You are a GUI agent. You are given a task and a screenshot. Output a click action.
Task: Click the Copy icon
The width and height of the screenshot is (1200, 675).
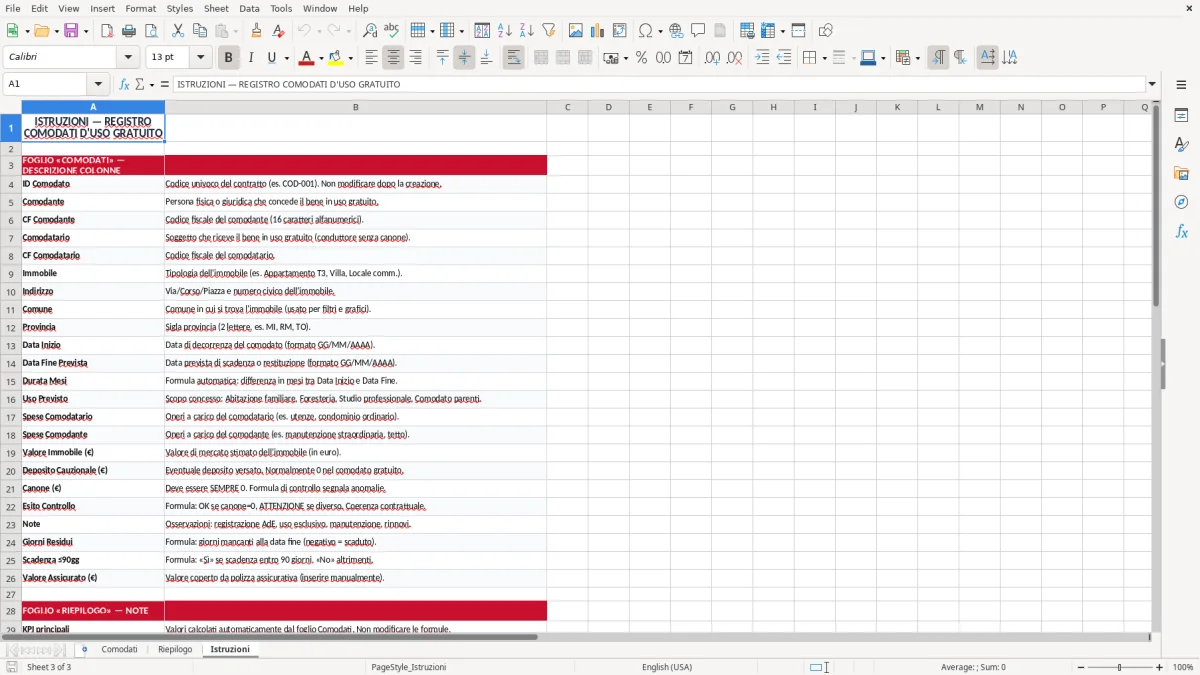[x=199, y=31]
